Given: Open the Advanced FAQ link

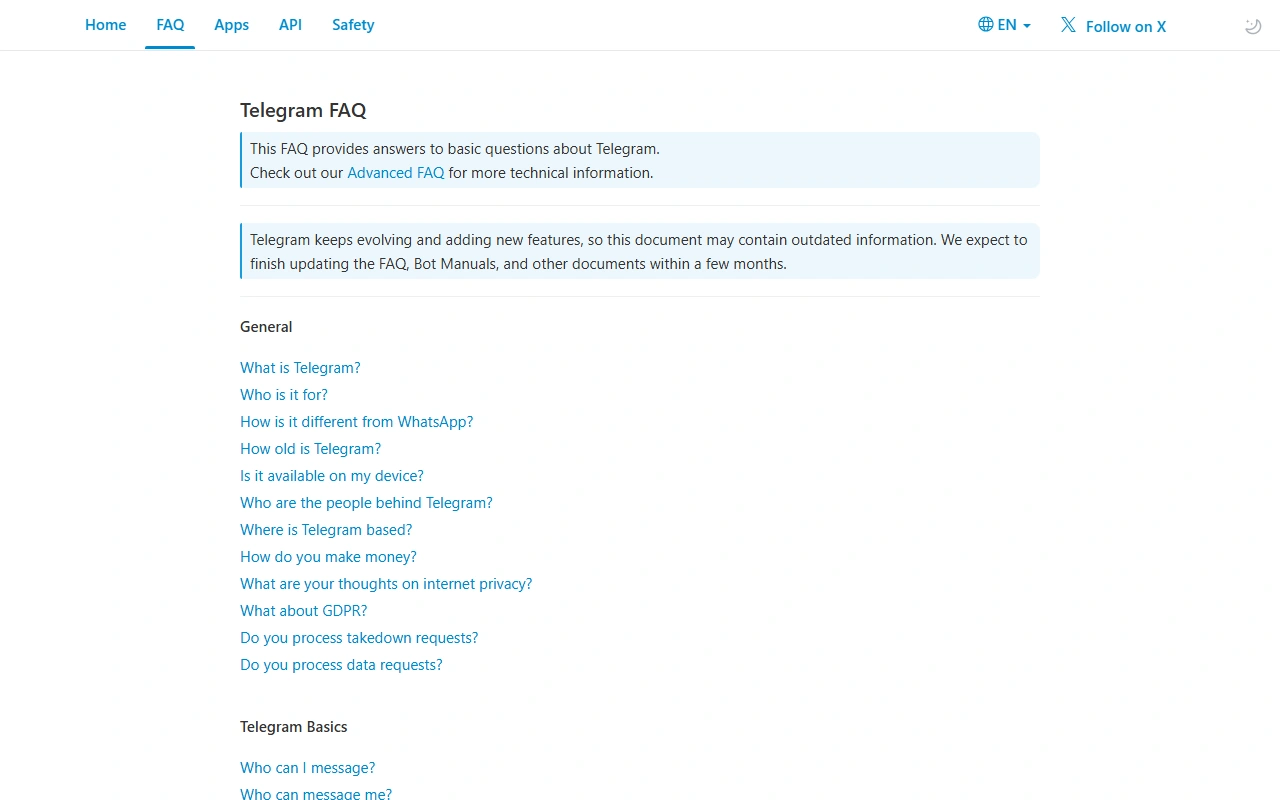Looking at the screenshot, I should coord(396,173).
